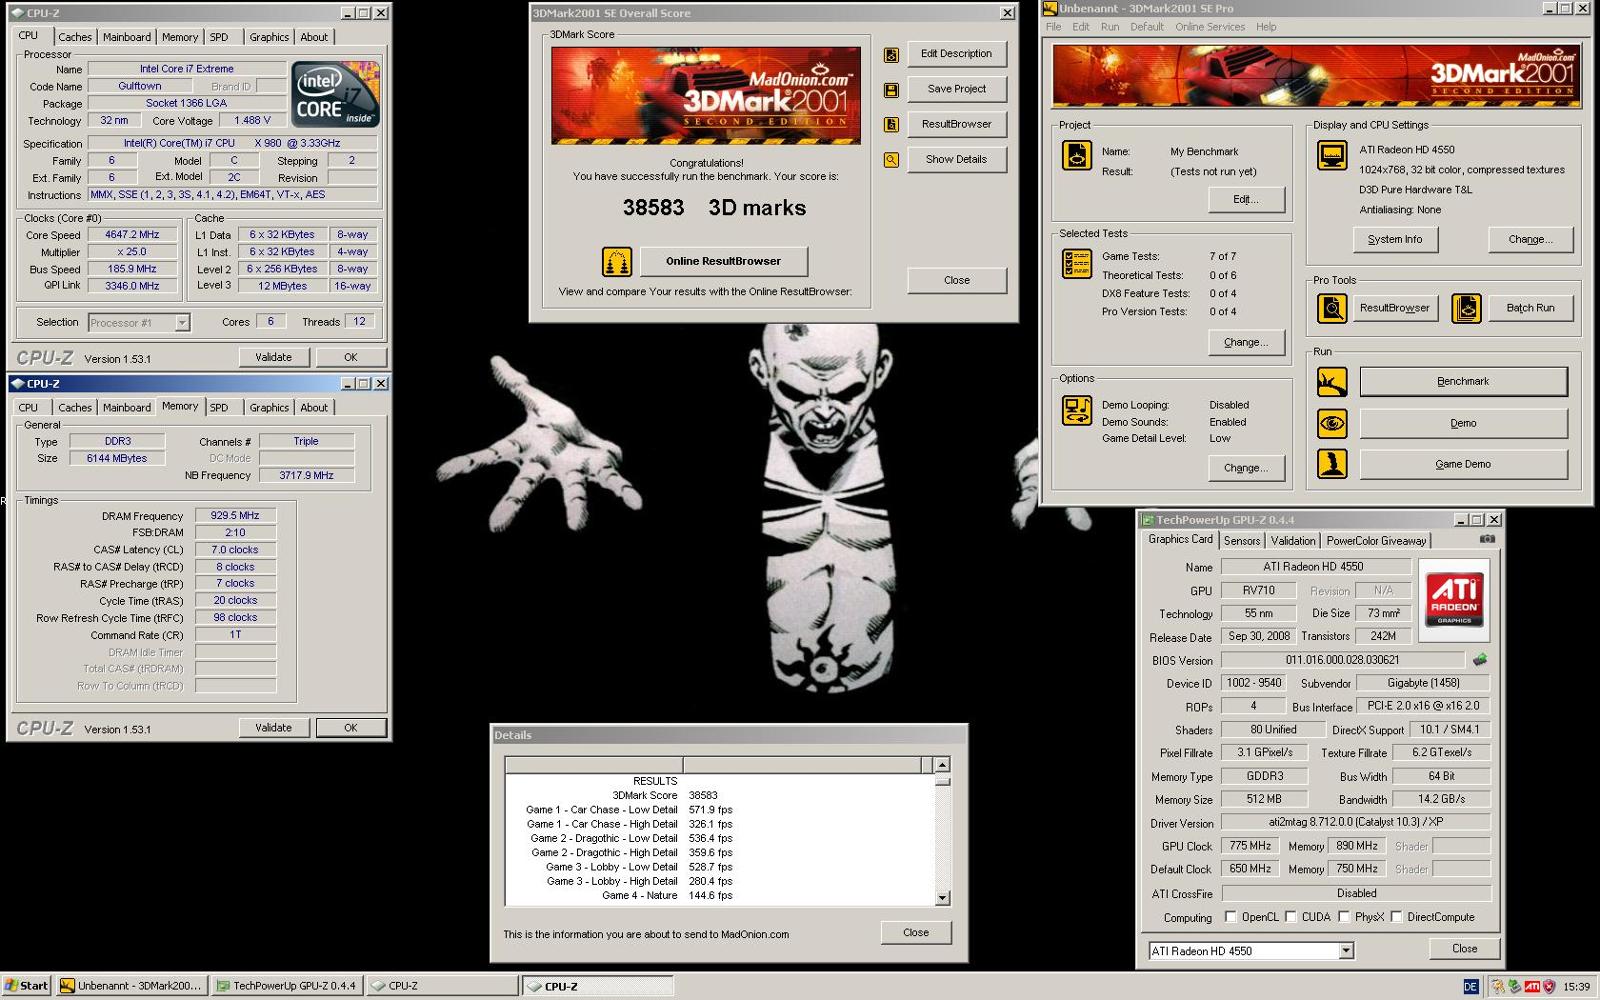Click the Save Project button
The image size is (1600, 1000).
coord(957,89)
